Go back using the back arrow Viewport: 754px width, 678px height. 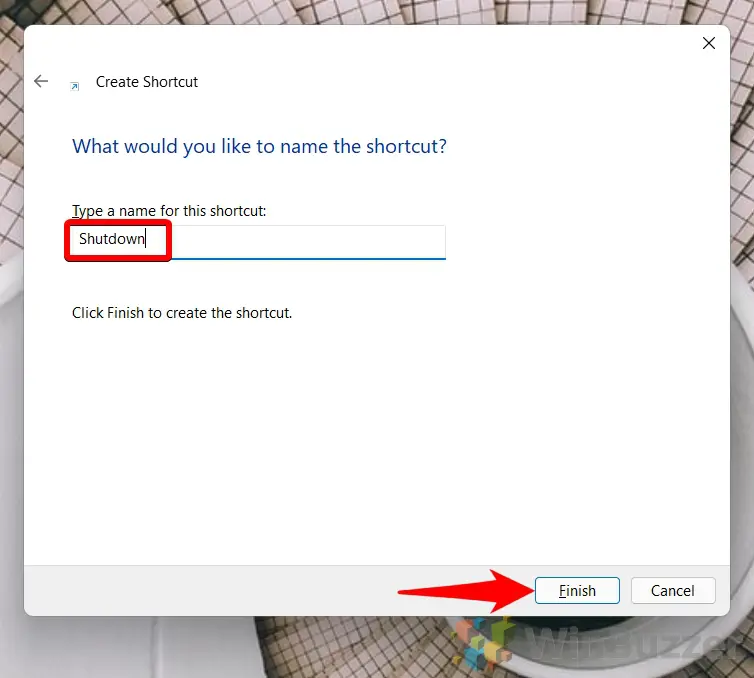(x=41, y=81)
